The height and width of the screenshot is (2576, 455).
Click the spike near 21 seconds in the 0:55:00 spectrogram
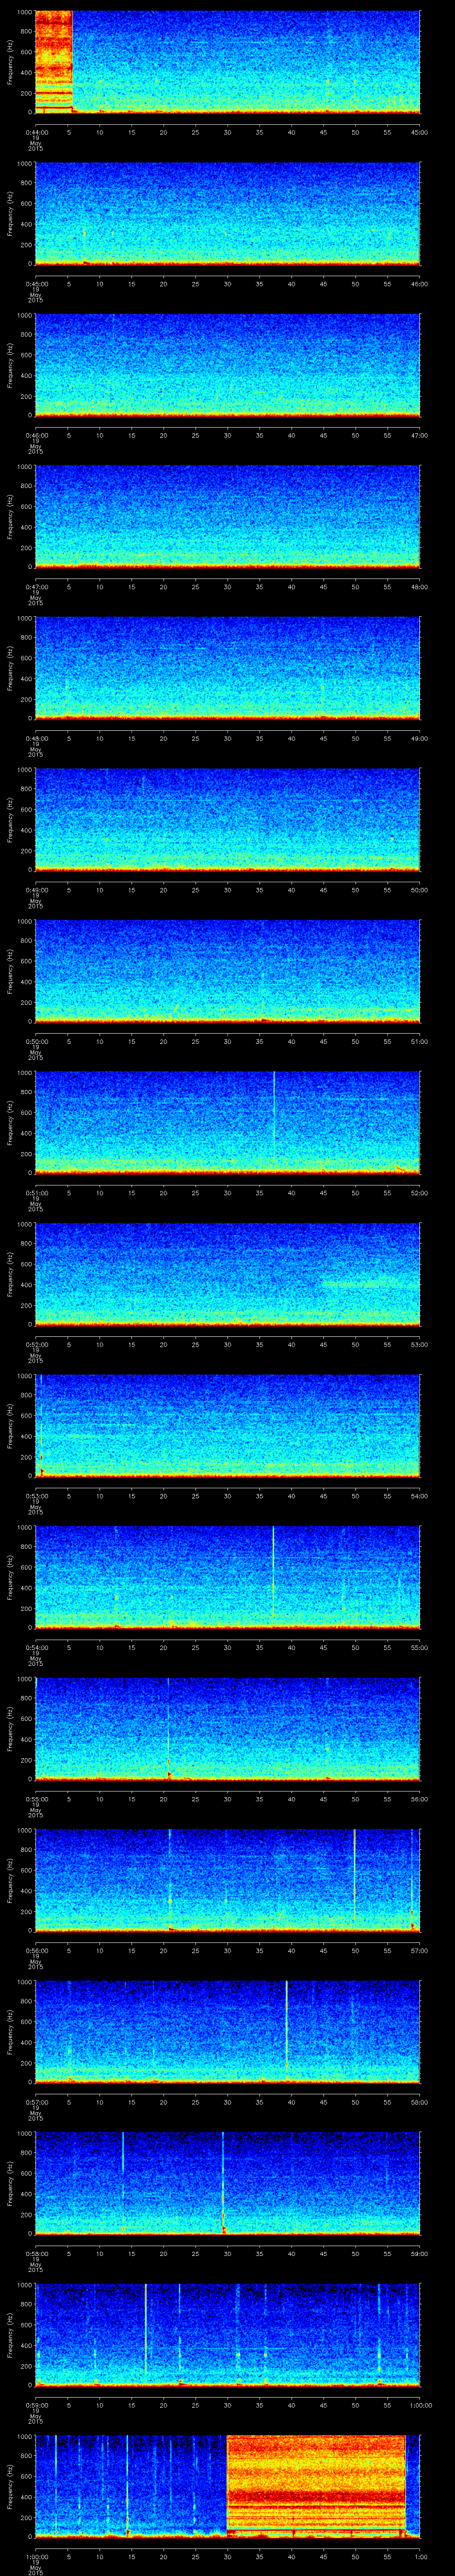pyautogui.click(x=169, y=1728)
